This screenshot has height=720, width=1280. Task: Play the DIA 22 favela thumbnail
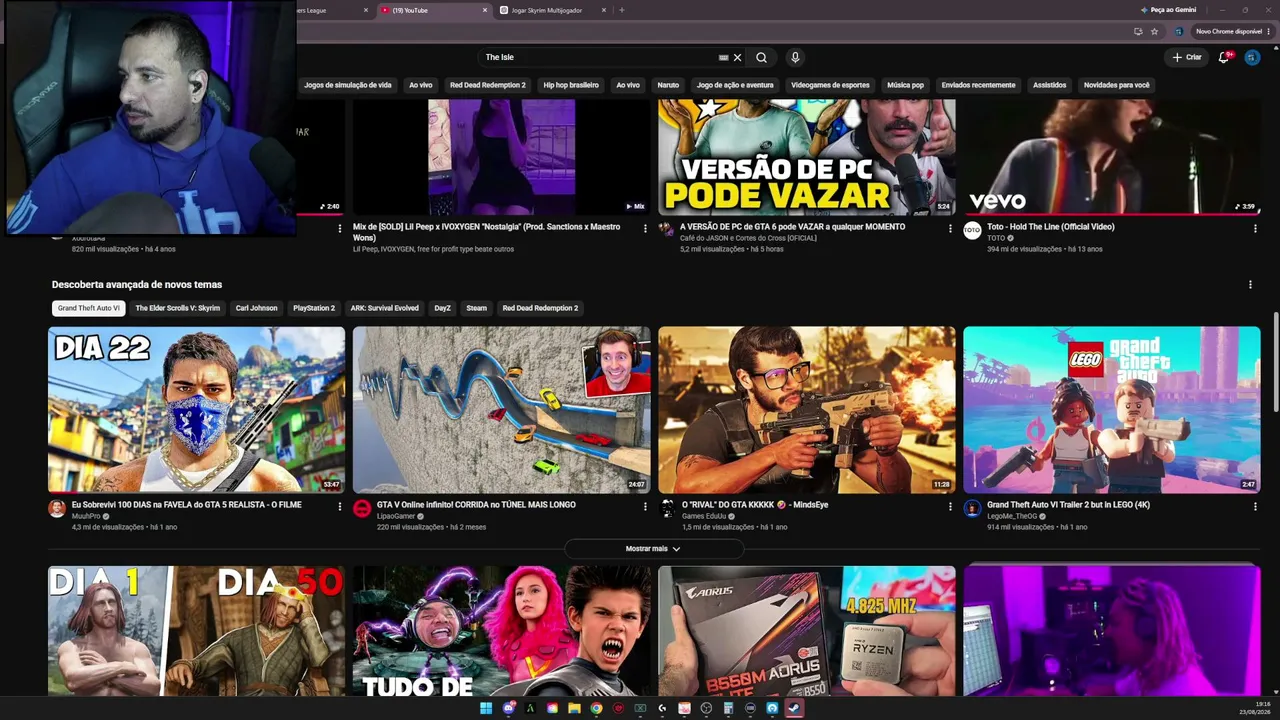pos(196,410)
